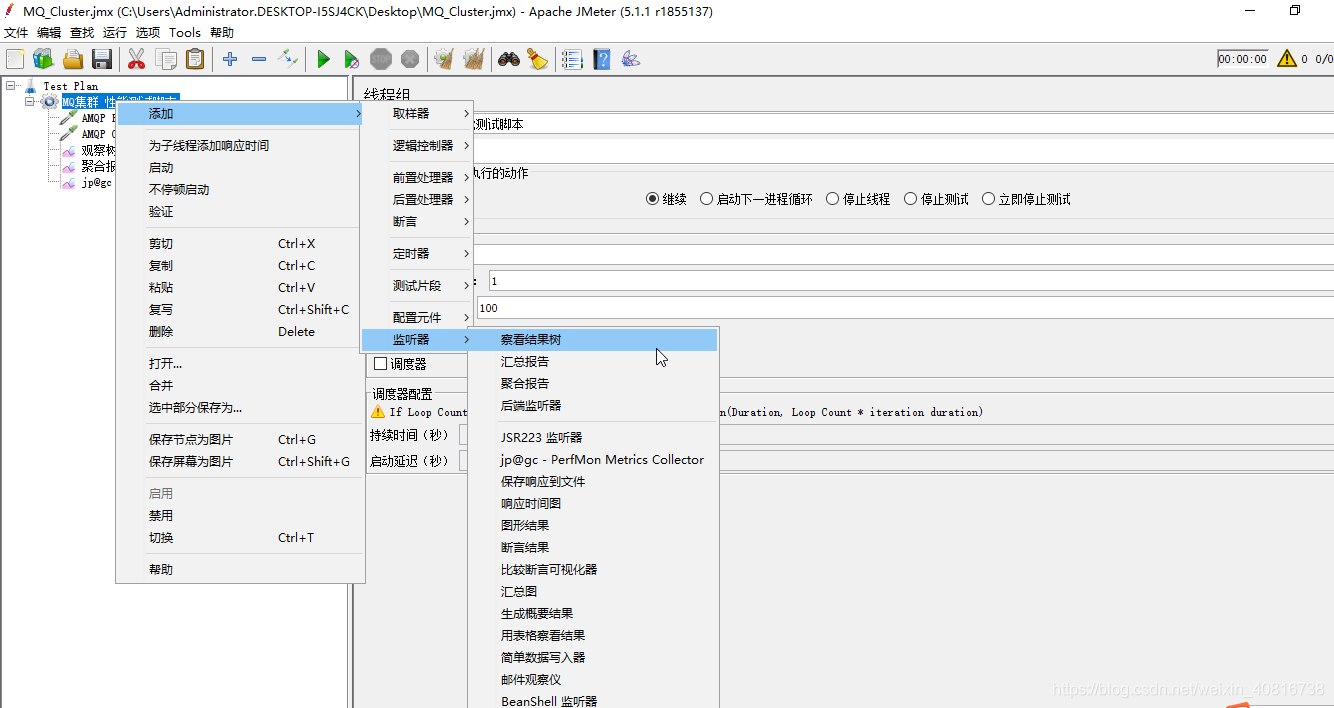Collapse all nodes with the minus icon

pos(259,59)
